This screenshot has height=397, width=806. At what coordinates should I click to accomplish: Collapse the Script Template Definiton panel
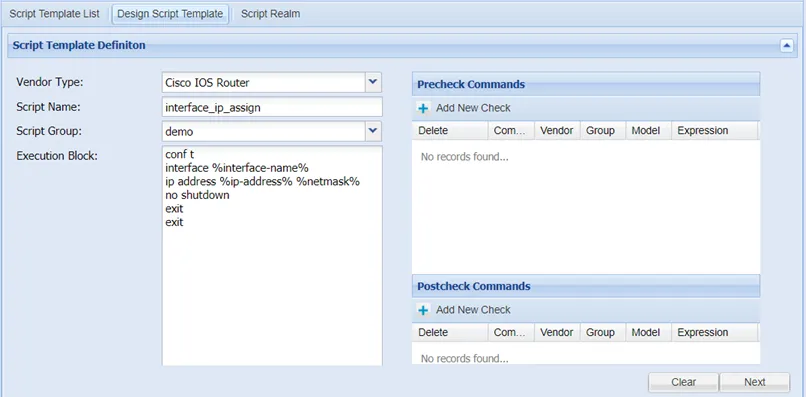pyautogui.click(x=786, y=46)
